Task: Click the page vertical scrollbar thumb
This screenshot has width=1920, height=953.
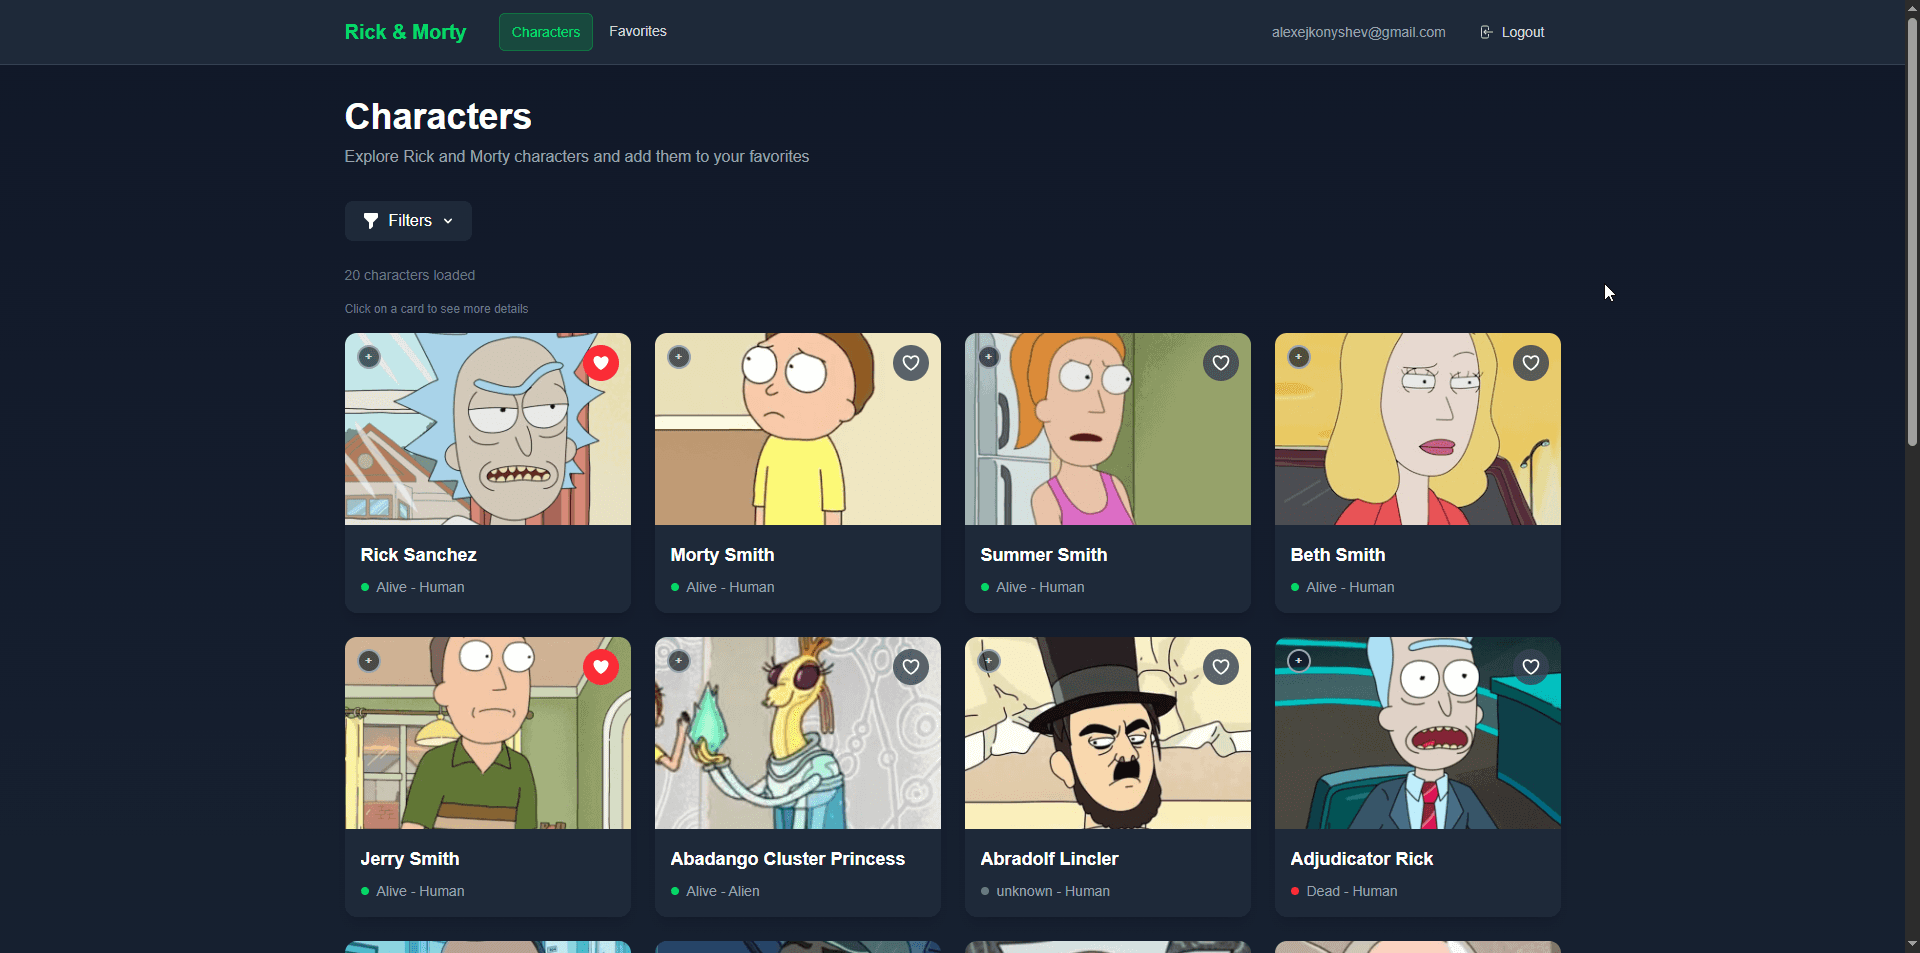Action: 1912,230
